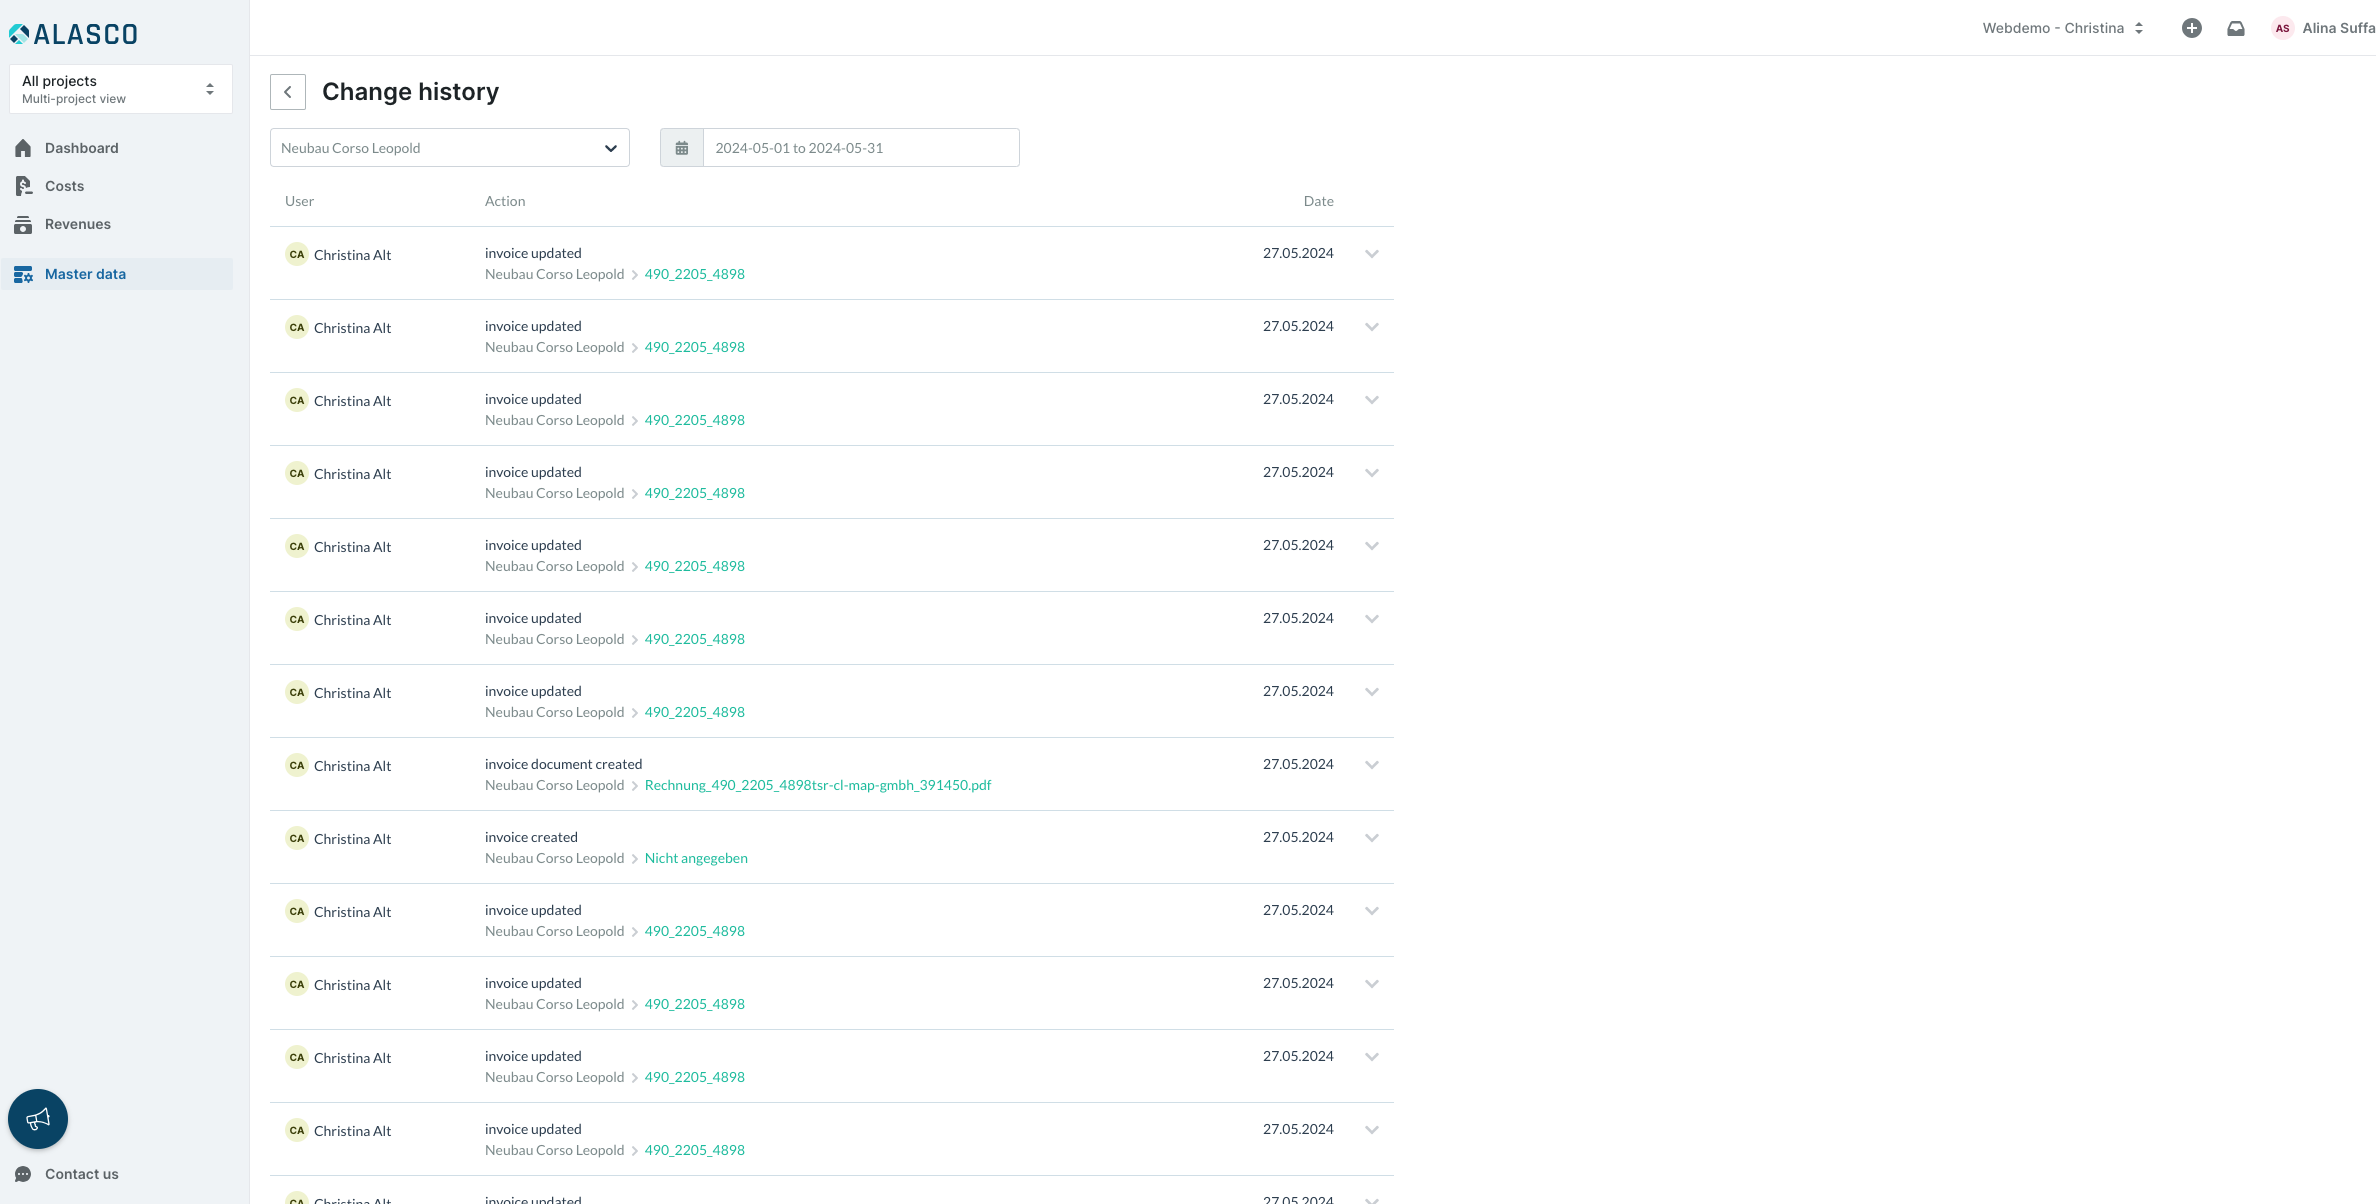Click the plus icon in the top bar
Viewport: 2376px width, 1204px height.
coord(2191,28)
